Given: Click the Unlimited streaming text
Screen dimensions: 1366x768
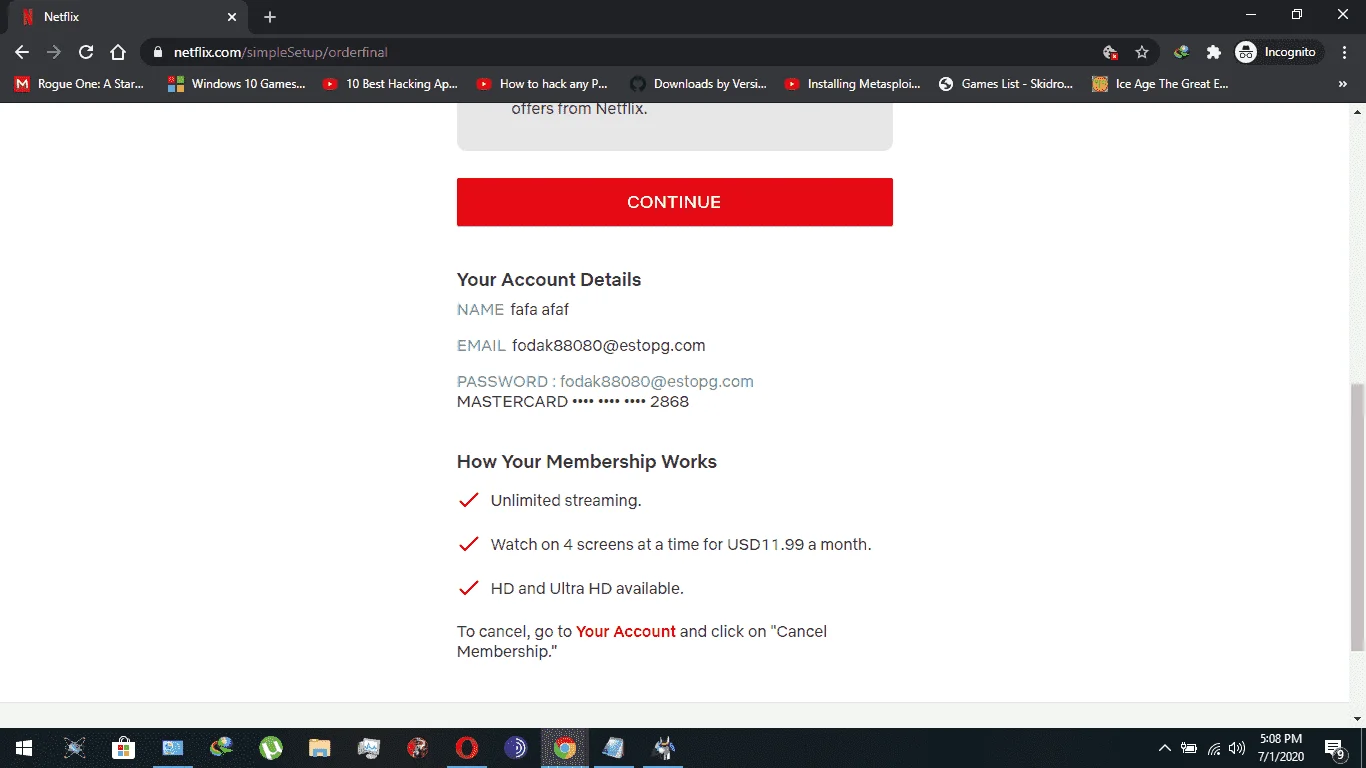Looking at the screenshot, I should [x=566, y=500].
